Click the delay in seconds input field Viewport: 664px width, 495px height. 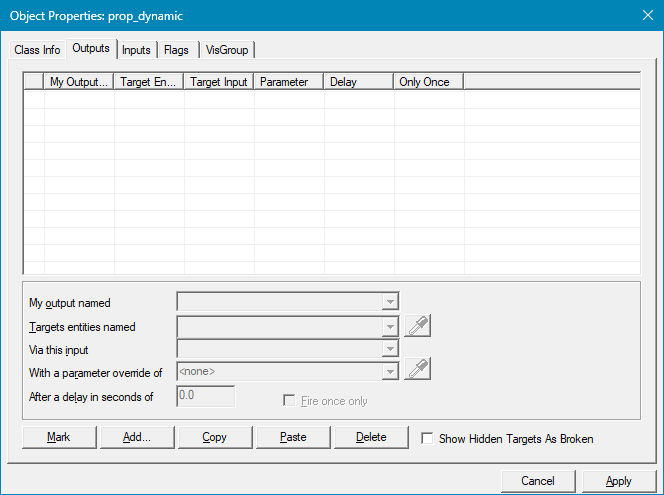coord(205,396)
